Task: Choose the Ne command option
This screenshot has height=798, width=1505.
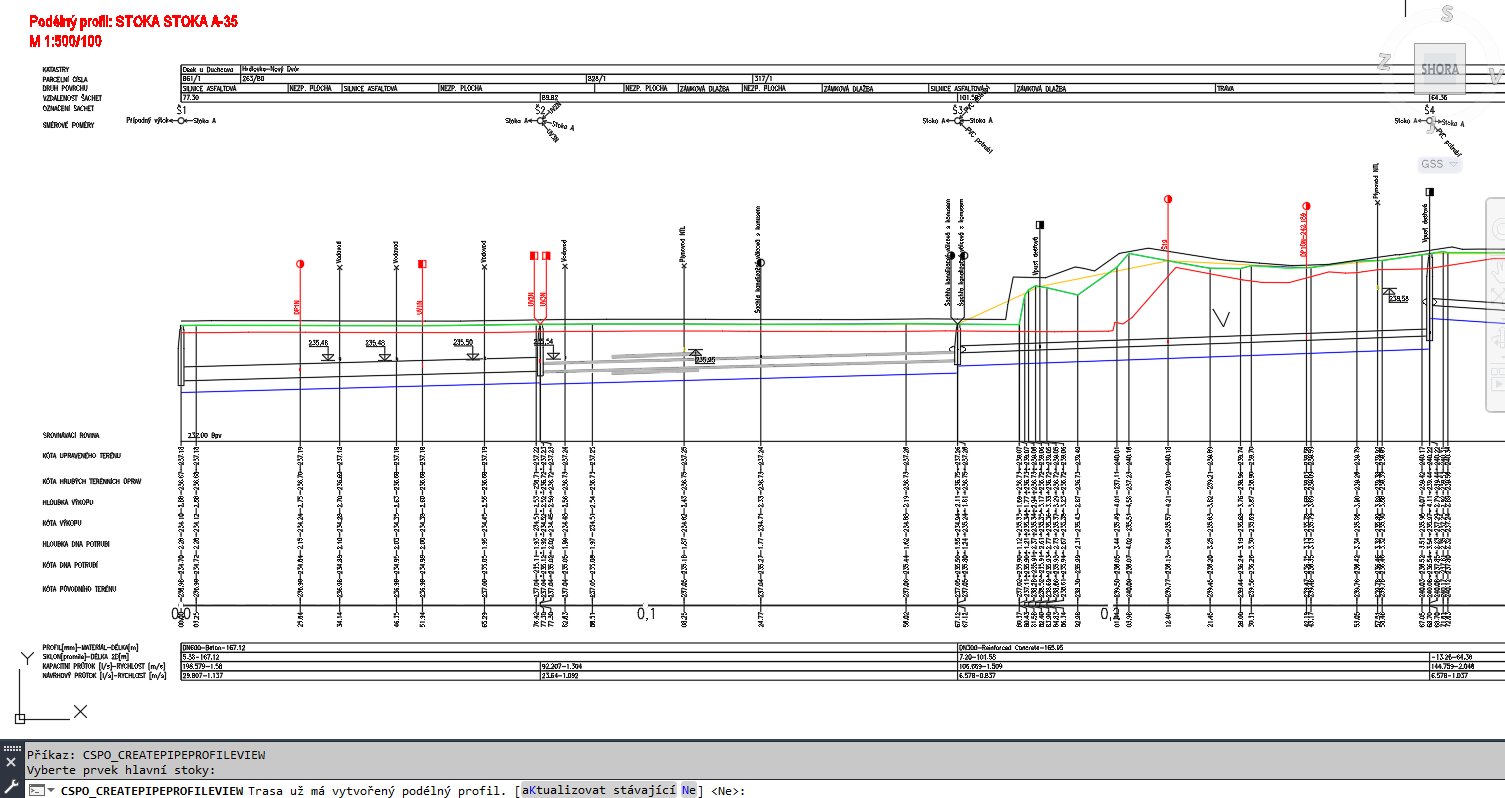Action: pyautogui.click(x=689, y=790)
